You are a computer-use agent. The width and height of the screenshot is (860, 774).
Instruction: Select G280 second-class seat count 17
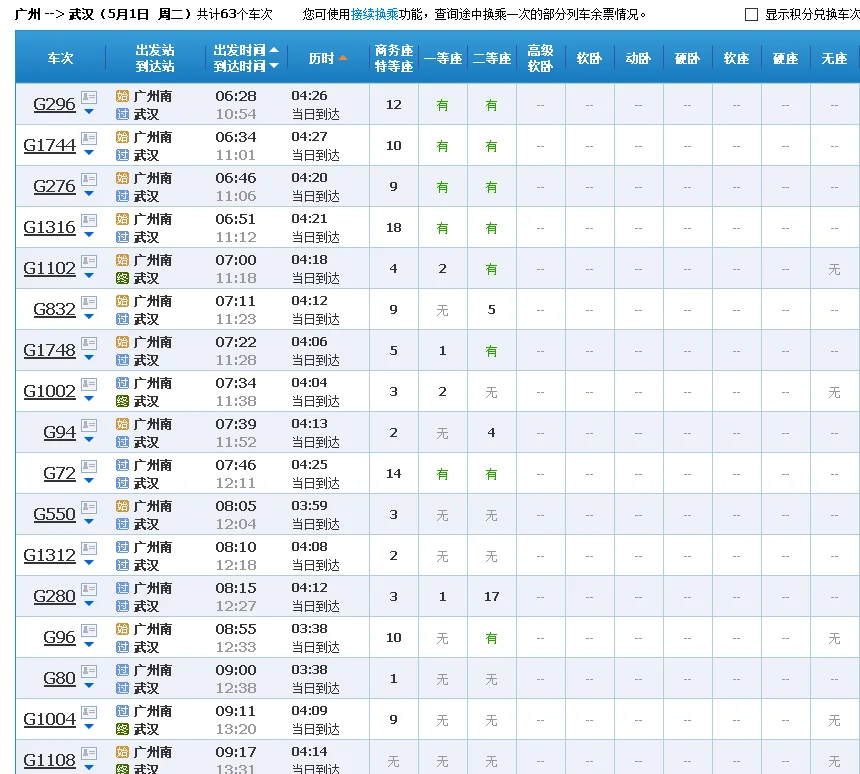491,596
